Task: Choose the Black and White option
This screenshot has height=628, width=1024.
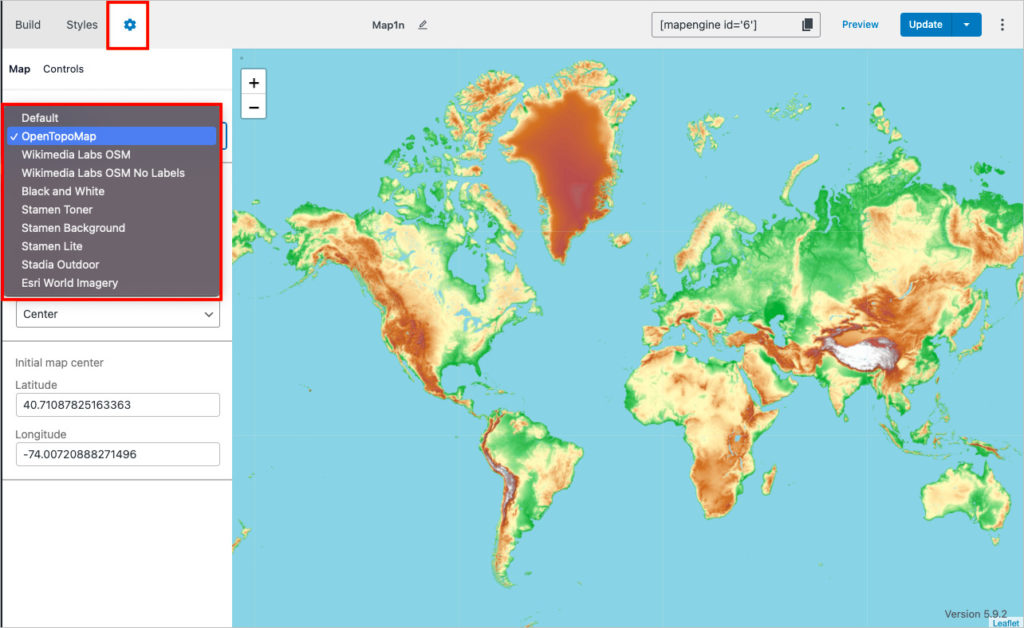Action: (112, 191)
